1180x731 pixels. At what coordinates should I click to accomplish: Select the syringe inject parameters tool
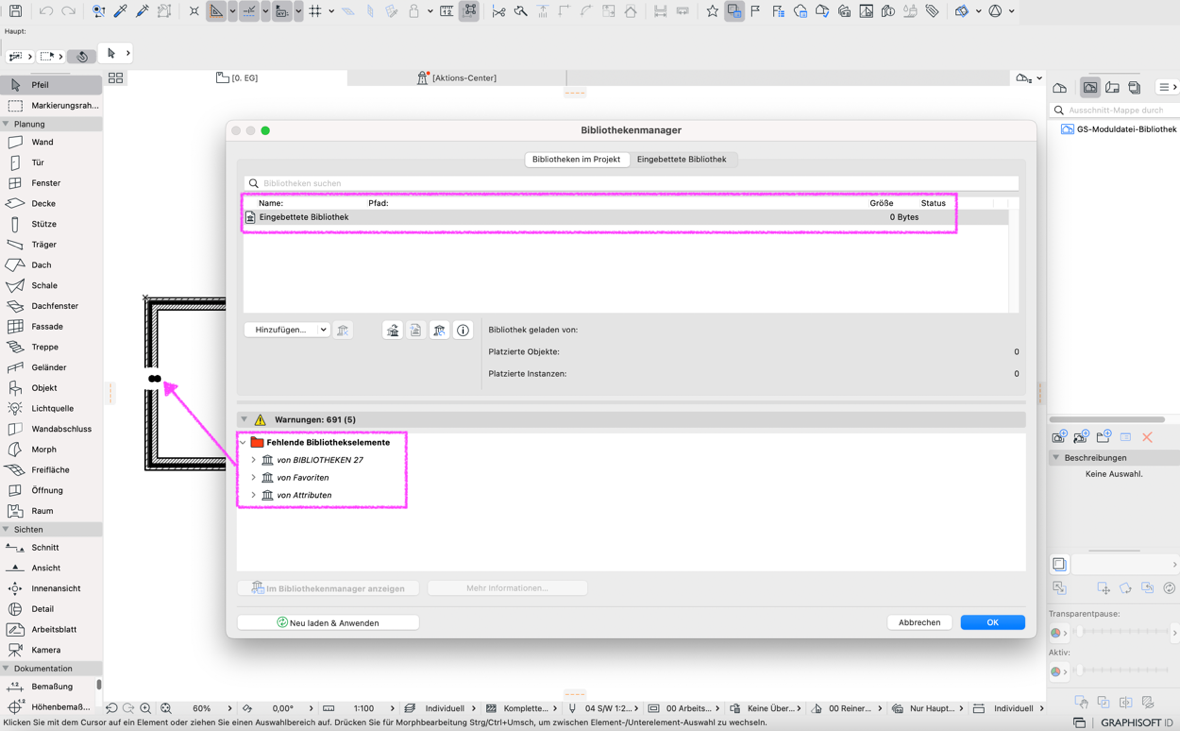(x=142, y=11)
